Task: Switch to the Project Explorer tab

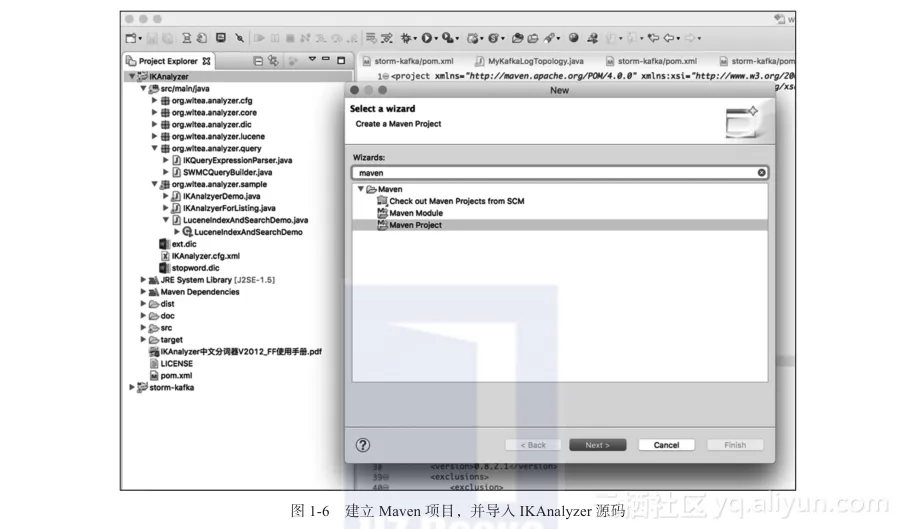Action: click(x=168, y=61)
